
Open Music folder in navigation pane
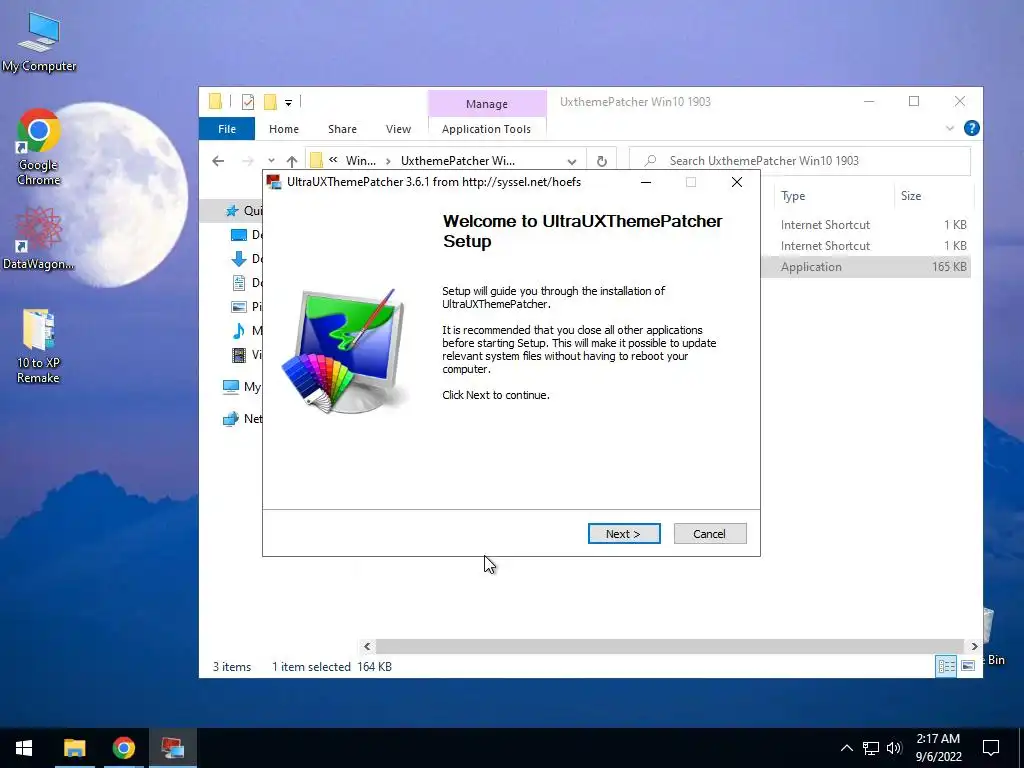point(247,330)
